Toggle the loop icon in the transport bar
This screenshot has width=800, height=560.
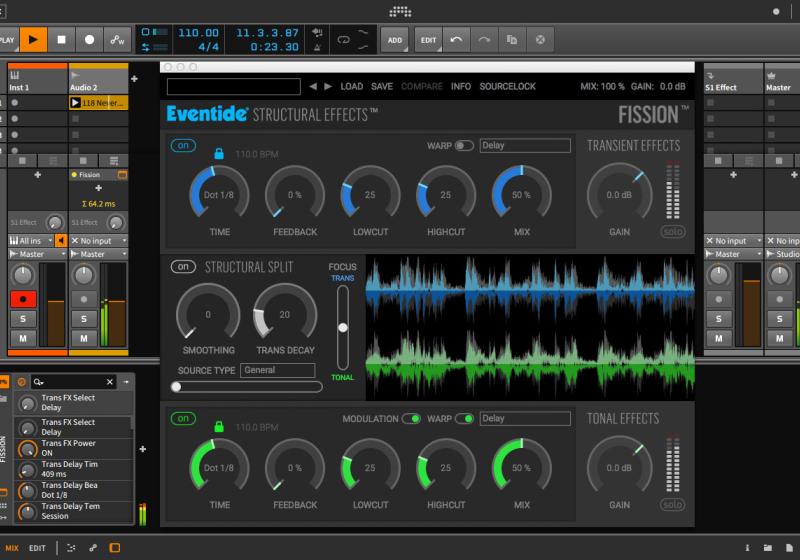tap(344, 40)
